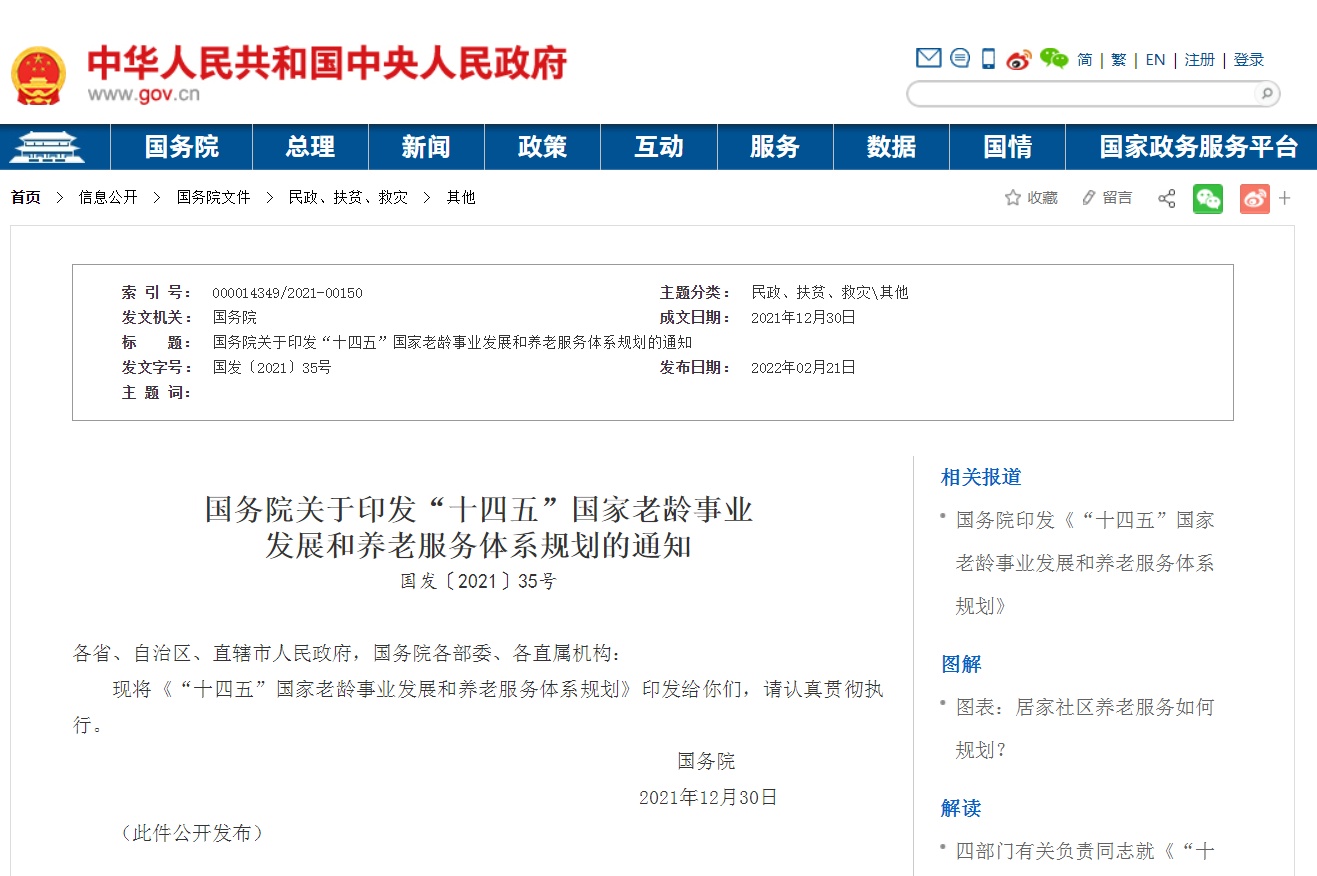Click the envelope mail icon in header
1317x876 pixels.
[x=928, y=58]
